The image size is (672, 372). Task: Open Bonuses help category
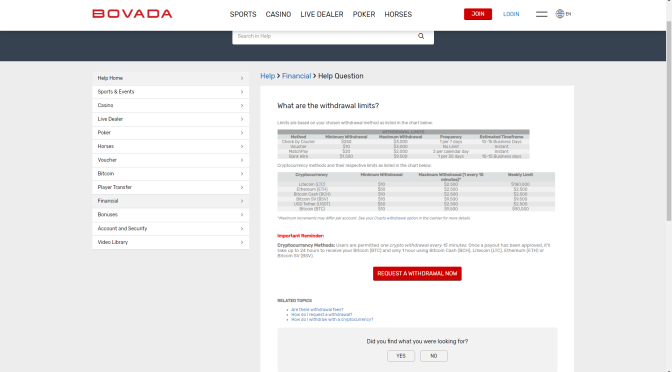point(171,215)
